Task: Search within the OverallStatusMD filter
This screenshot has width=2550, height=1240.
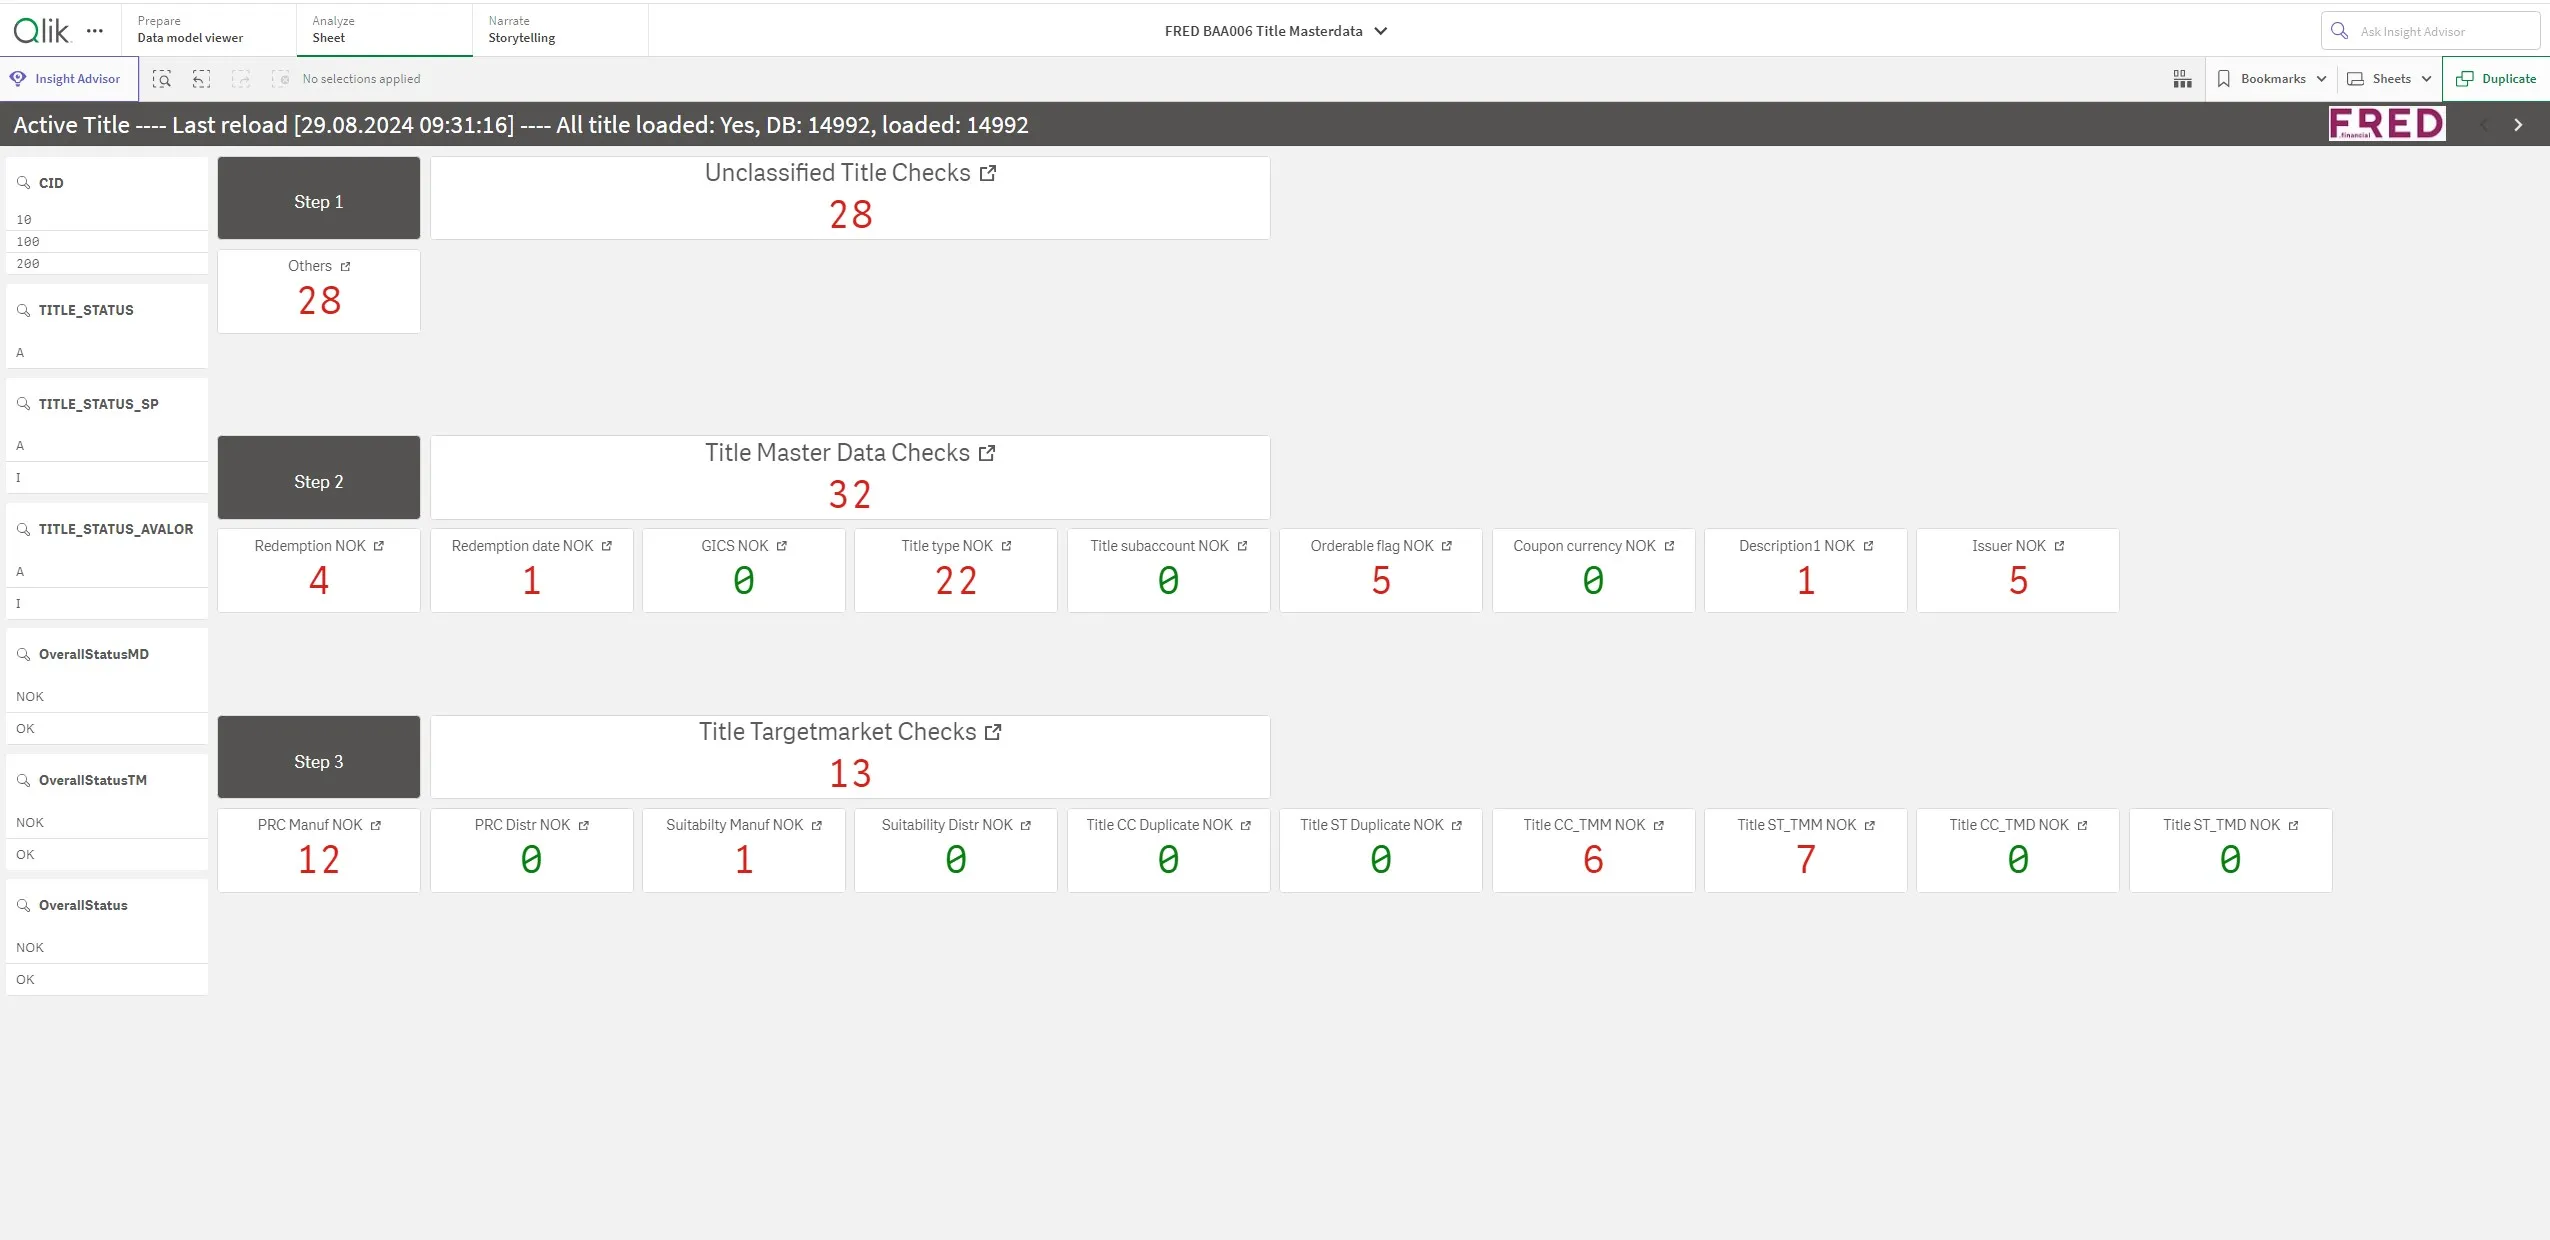Action: (23, 654)
